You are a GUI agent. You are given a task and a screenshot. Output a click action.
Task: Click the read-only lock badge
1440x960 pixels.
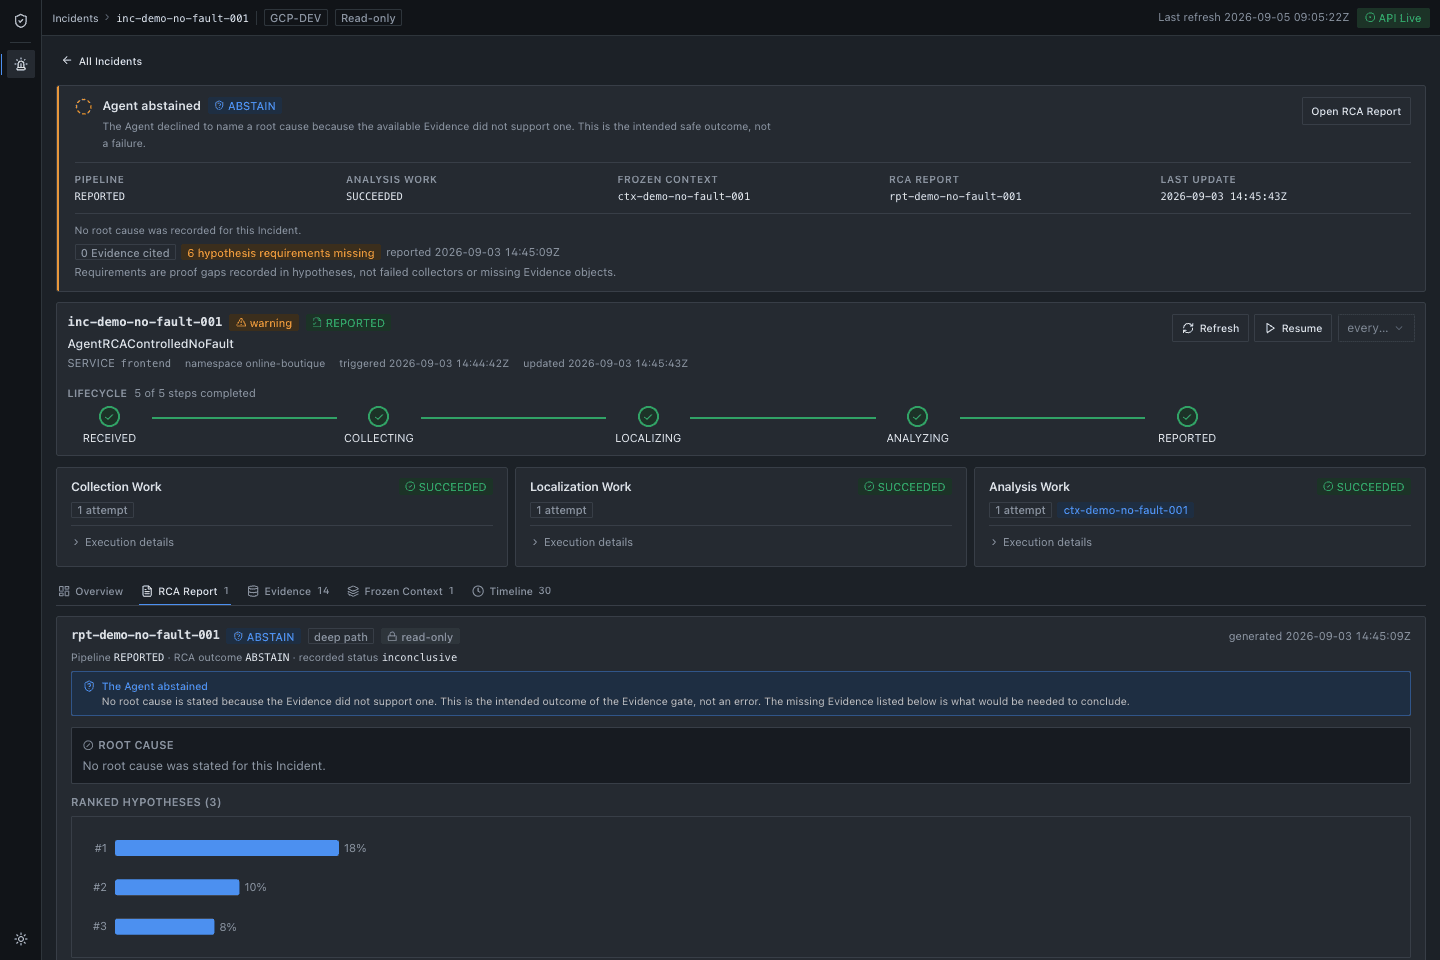click(420, 637)
